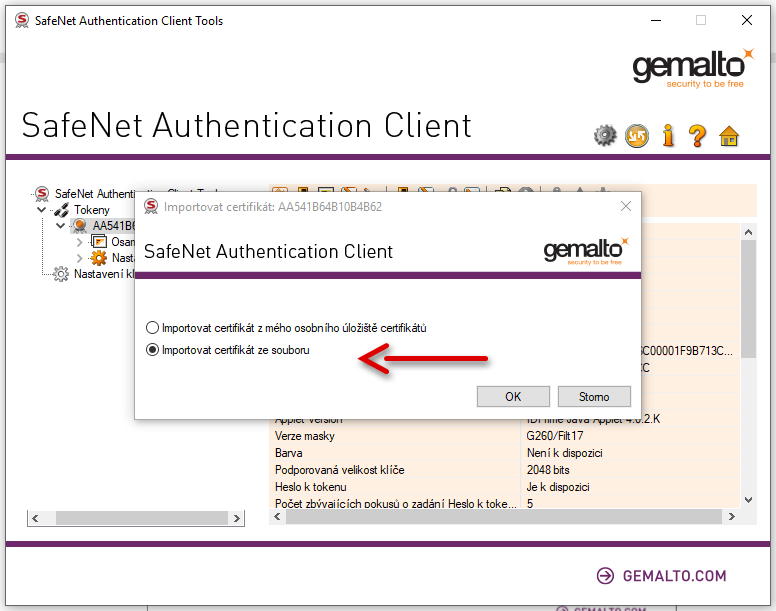
Task: Click details panel vertical scrollbar thumb
Action: [748, 299]
